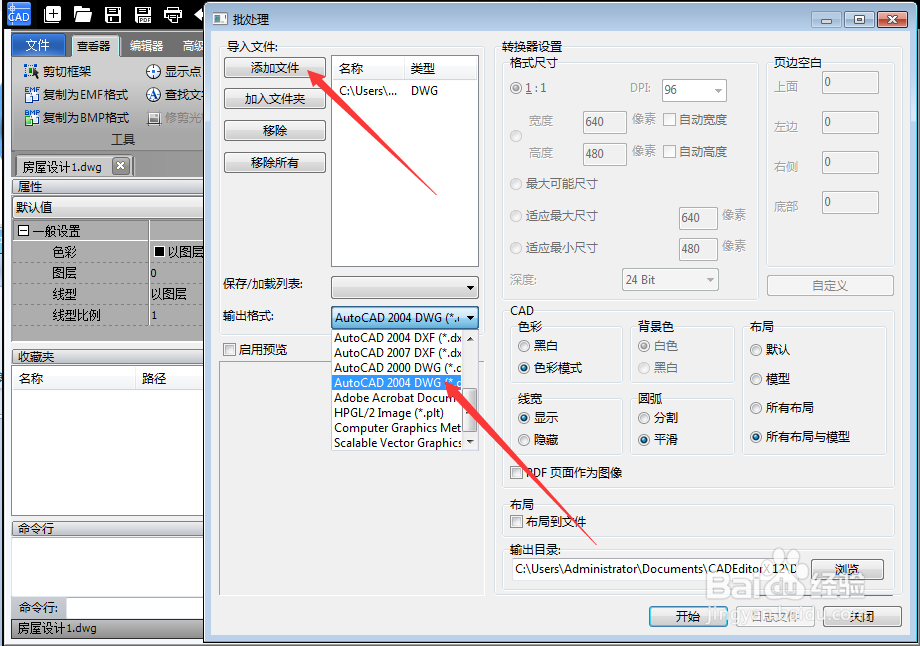The width and height of the screenshot is (920, 646).
Task: Select the 黑白 color radio button
Action: (x=524, y=346)
